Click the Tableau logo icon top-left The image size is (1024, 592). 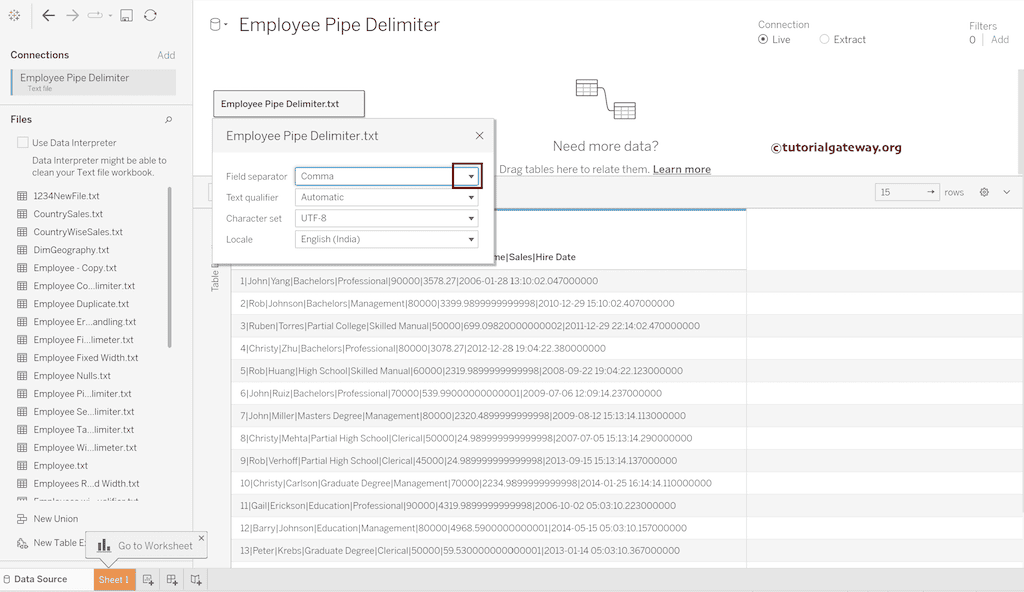coord(14,15)
